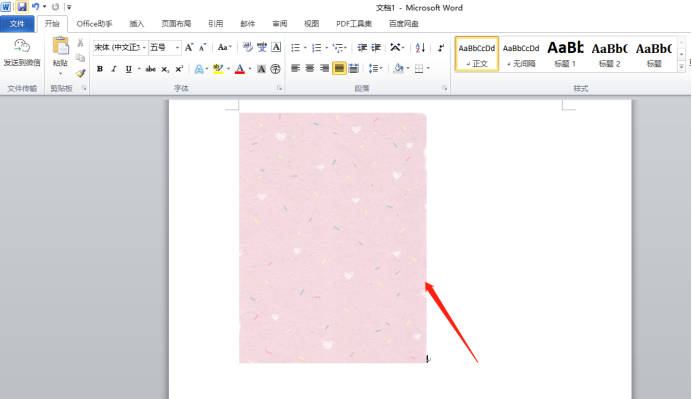Screen dimensions: 692x399
Task: Toggle Show paragraph marks icon
Action: click(x=440, y=48)
